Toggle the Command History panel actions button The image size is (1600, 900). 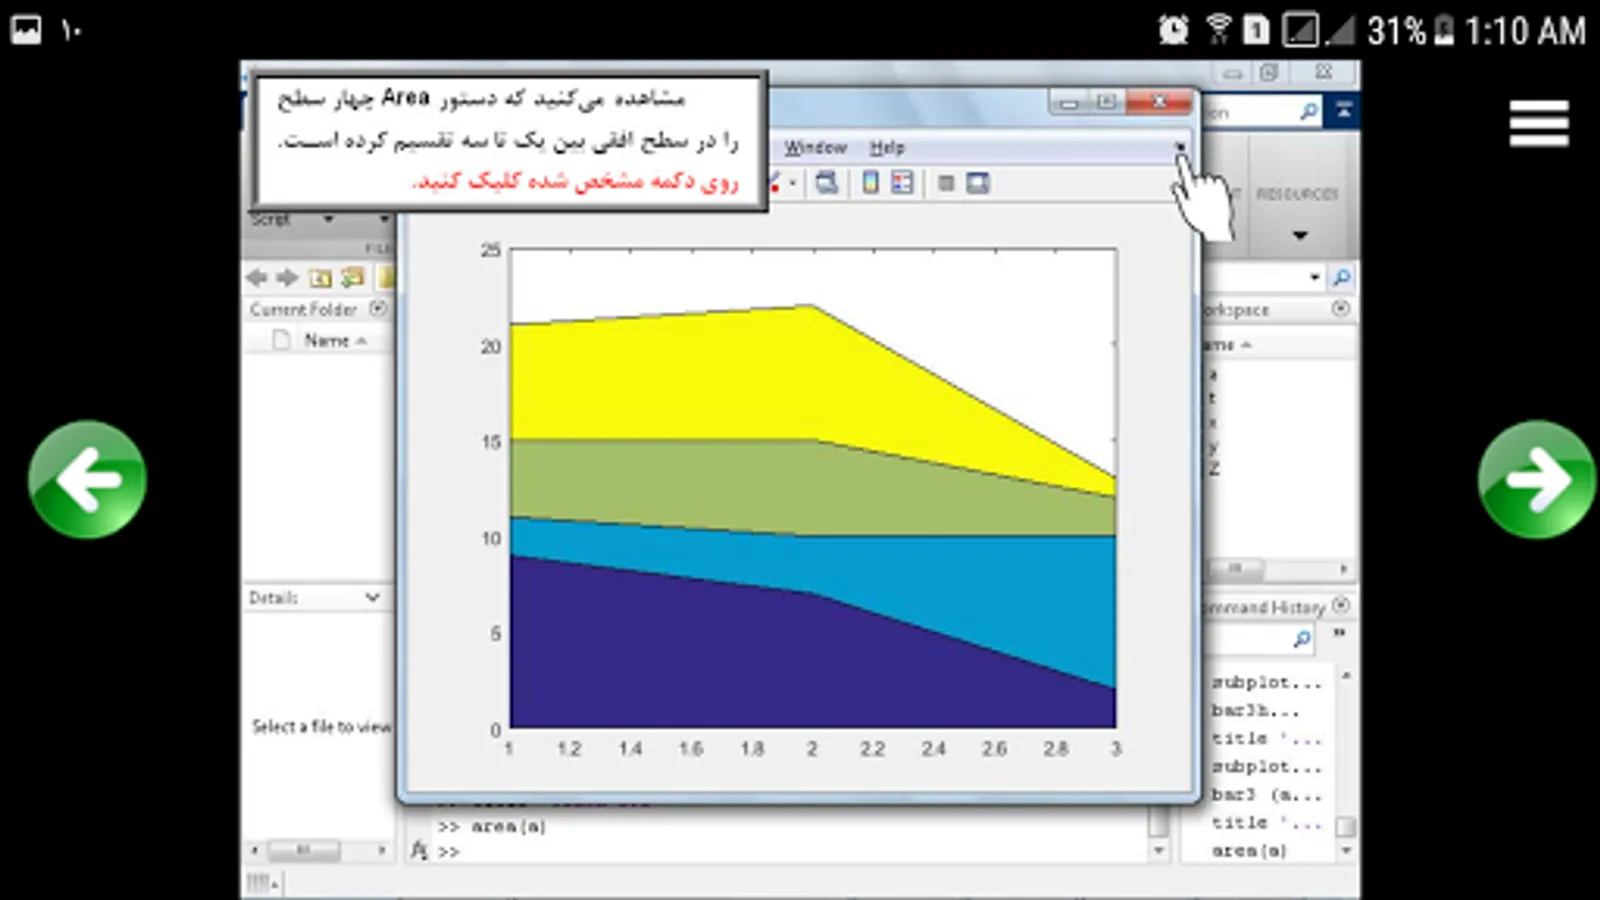(1341, 605)
